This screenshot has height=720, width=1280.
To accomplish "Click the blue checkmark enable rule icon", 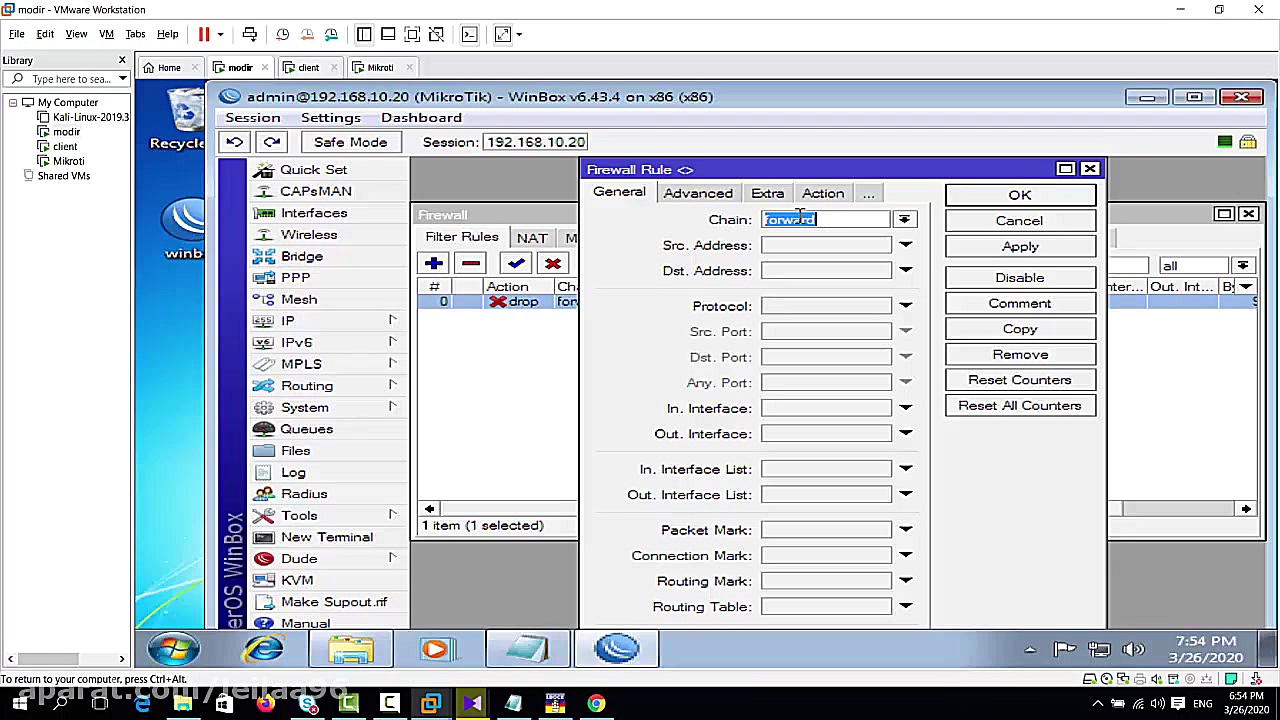I will (516, 263).
